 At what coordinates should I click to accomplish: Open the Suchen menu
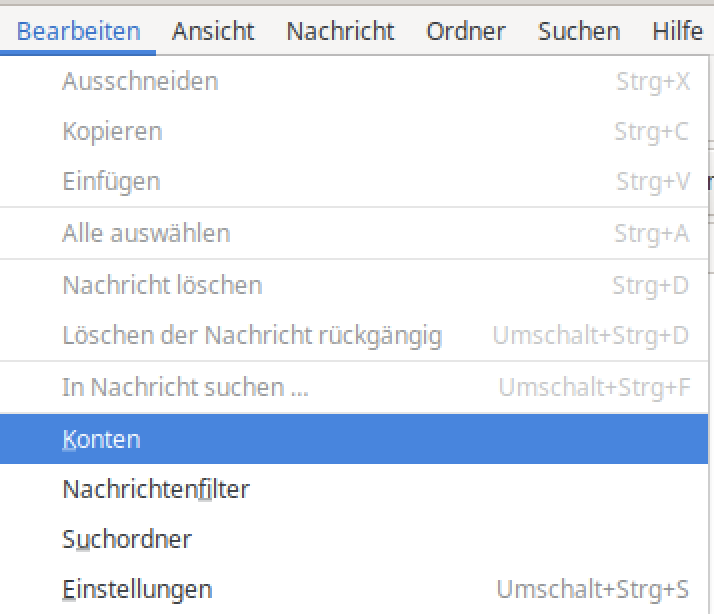pyautogui.click(x=579, y=31)
